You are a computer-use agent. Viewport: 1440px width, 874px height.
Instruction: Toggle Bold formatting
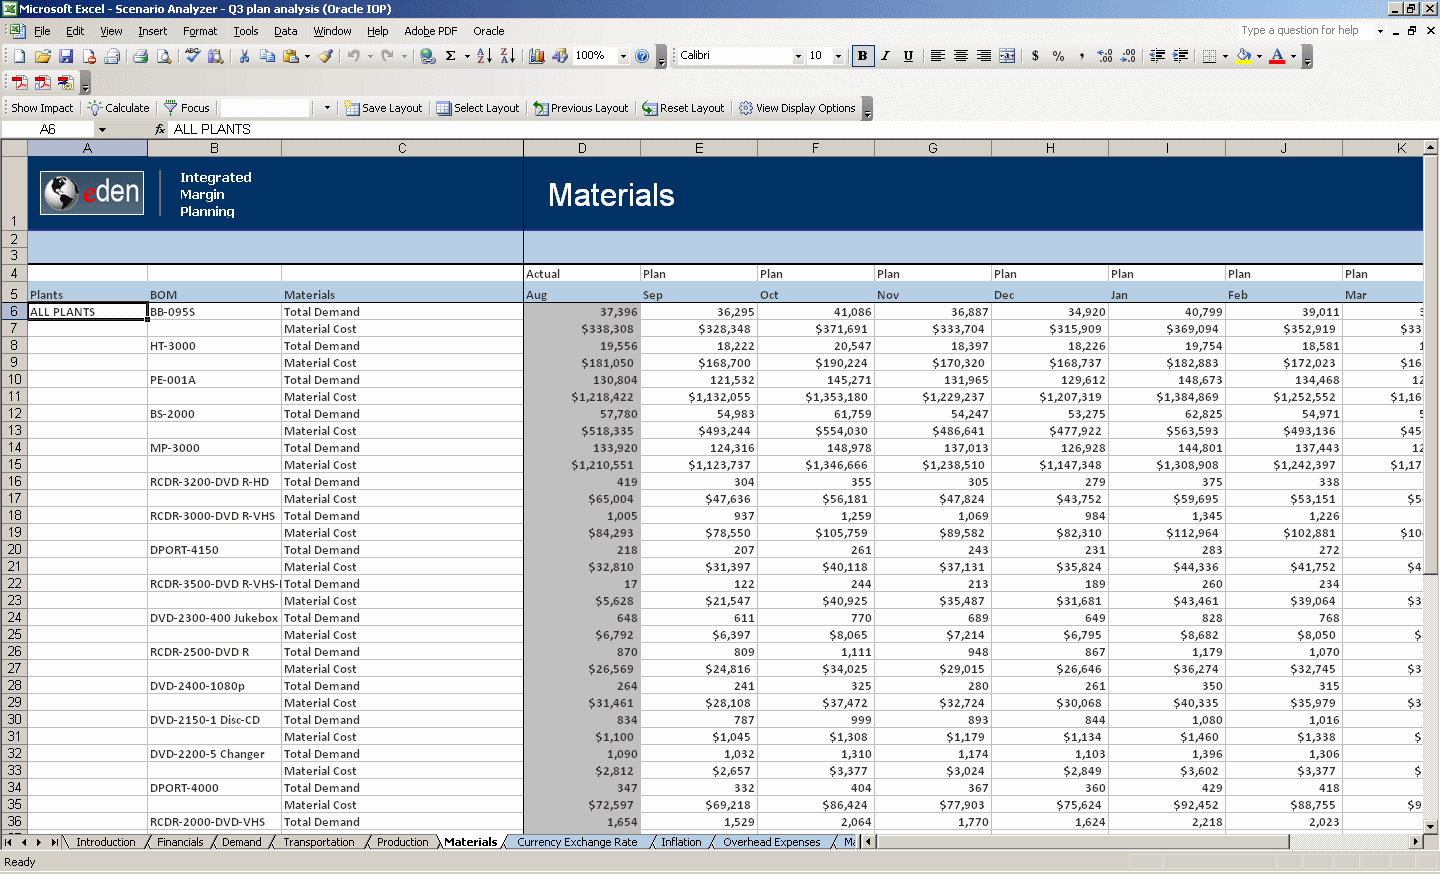coord(862,56)
